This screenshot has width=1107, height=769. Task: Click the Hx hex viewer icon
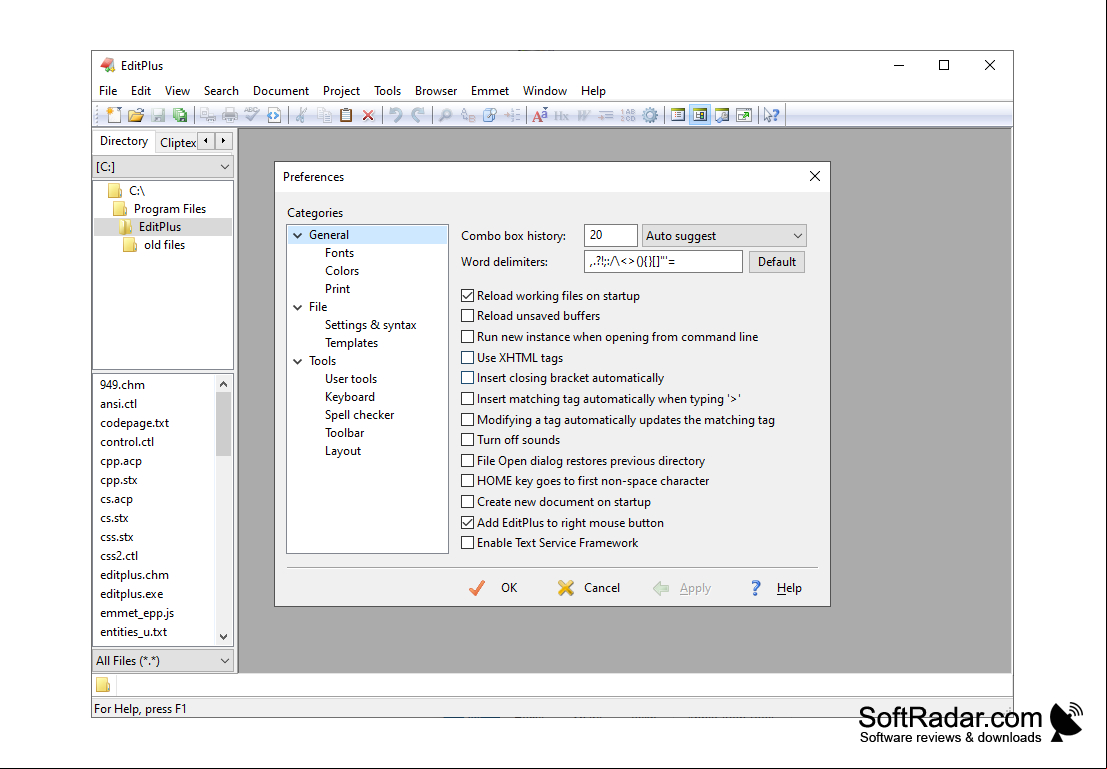coord(561,115)
